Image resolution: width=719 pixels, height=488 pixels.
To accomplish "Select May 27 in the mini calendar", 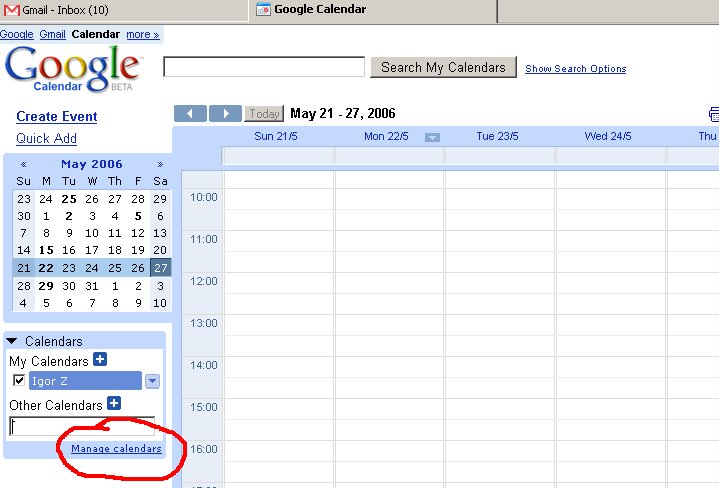I will (x=160, y=268).
